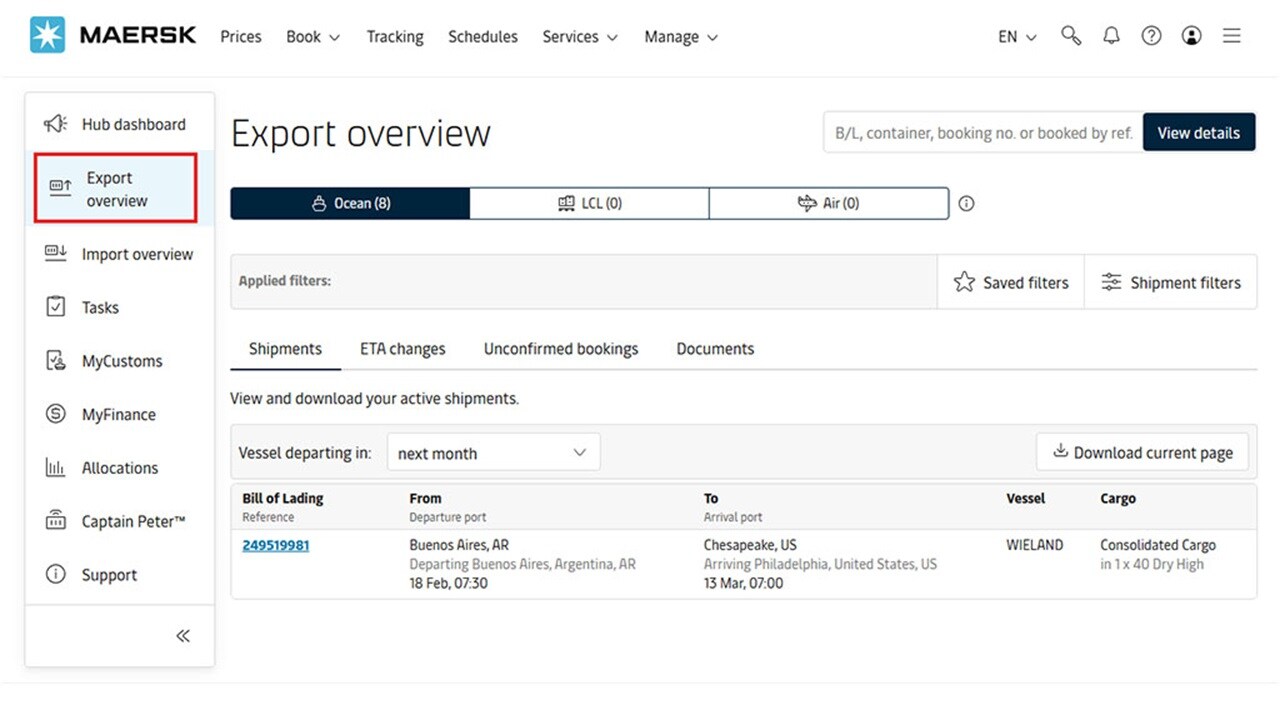Open the search magnifying glass icon
The image size is (1280, 720).
coord(1071,35)
